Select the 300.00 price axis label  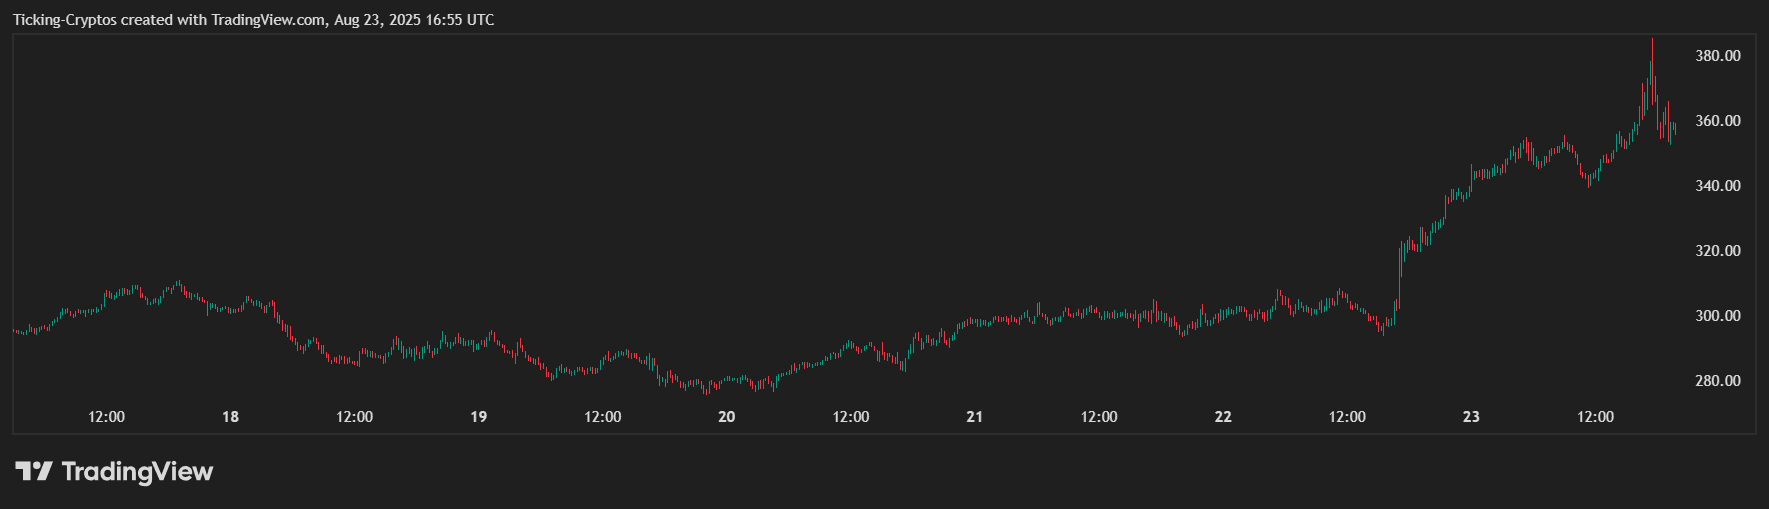coord(1717,316)
